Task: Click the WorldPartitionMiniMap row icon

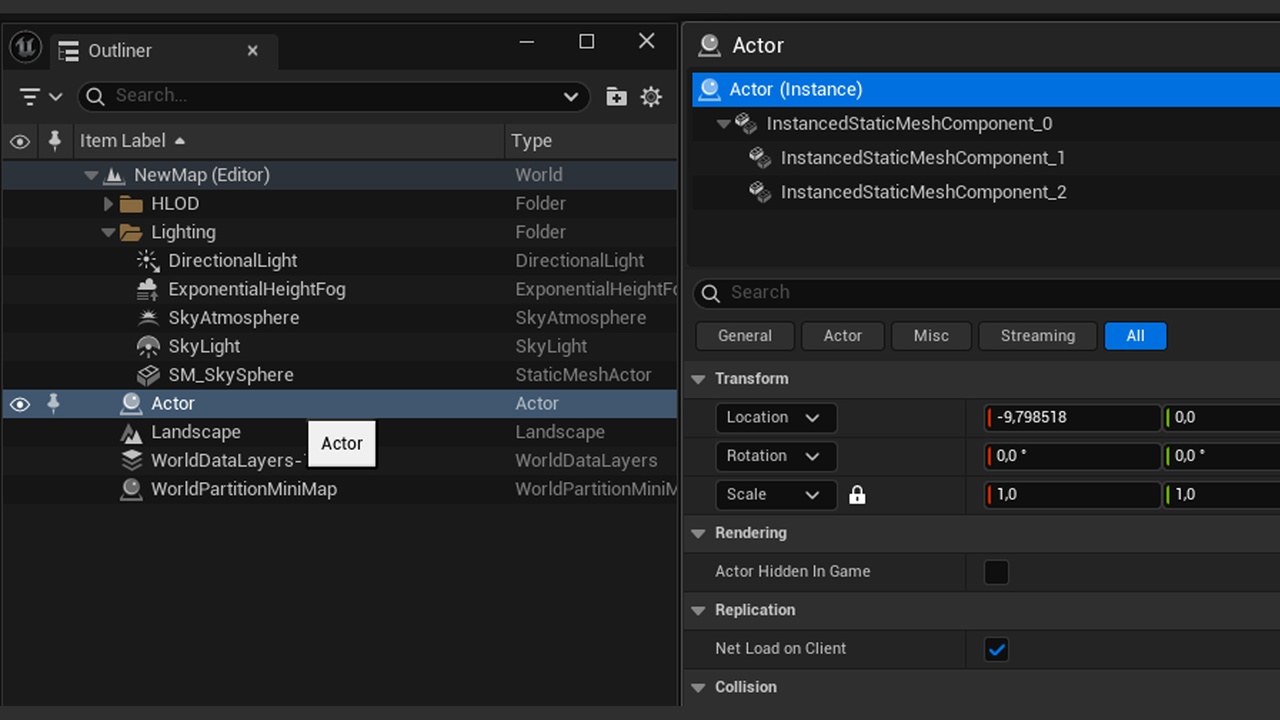Action: (131, 490)
